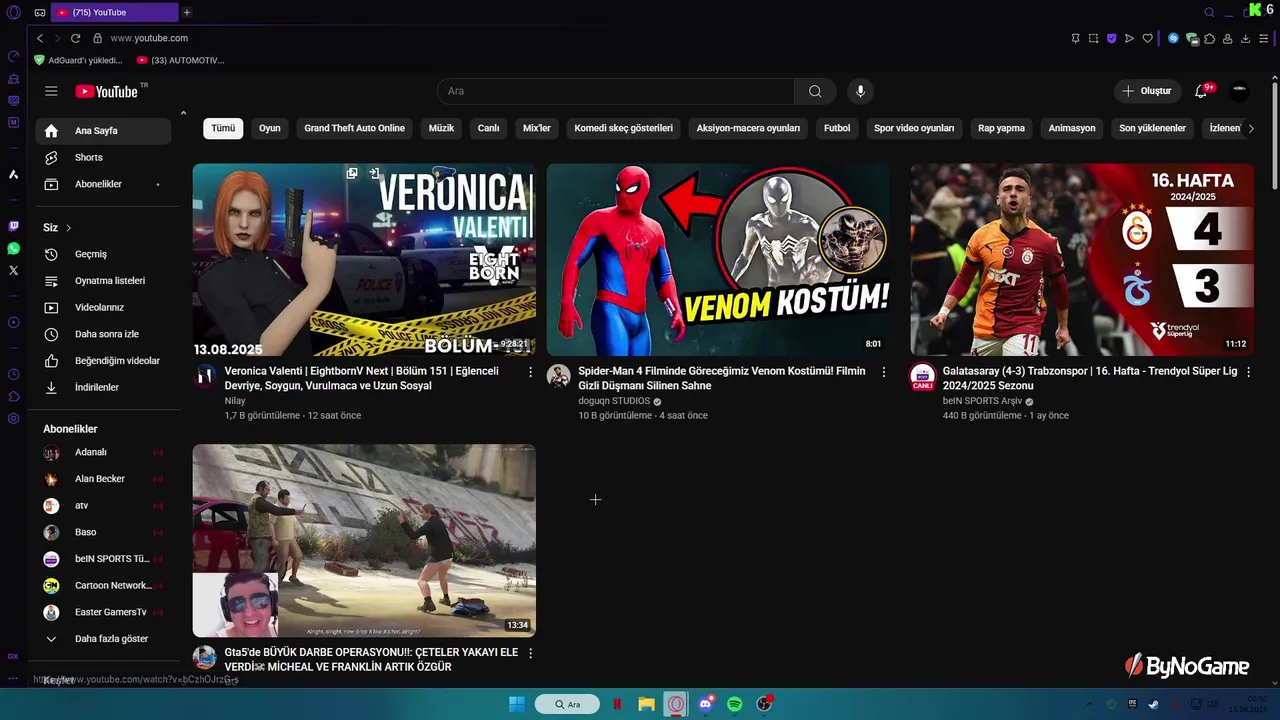Open the Cartoon Network subscription channel
Viewport: 1280px width, 720px height.
[103, 586]
